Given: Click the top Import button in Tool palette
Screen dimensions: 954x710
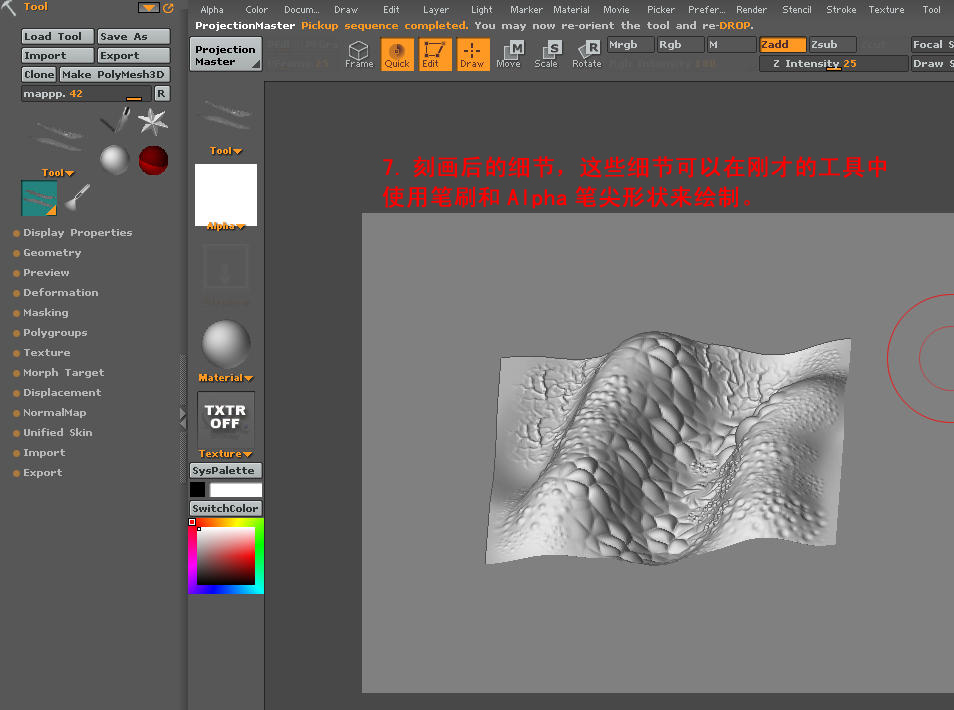Looking at the screenshot, I should point(58,55).
